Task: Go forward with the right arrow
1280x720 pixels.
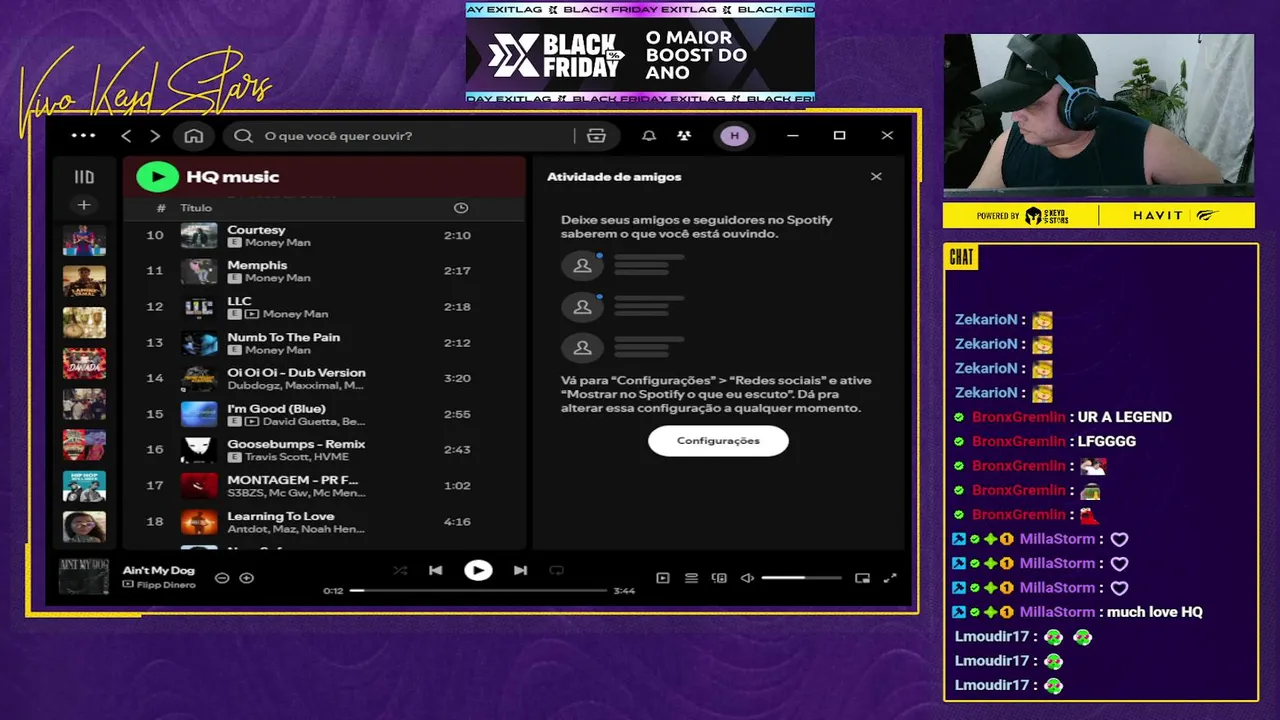Action: [x=155, y=136]
